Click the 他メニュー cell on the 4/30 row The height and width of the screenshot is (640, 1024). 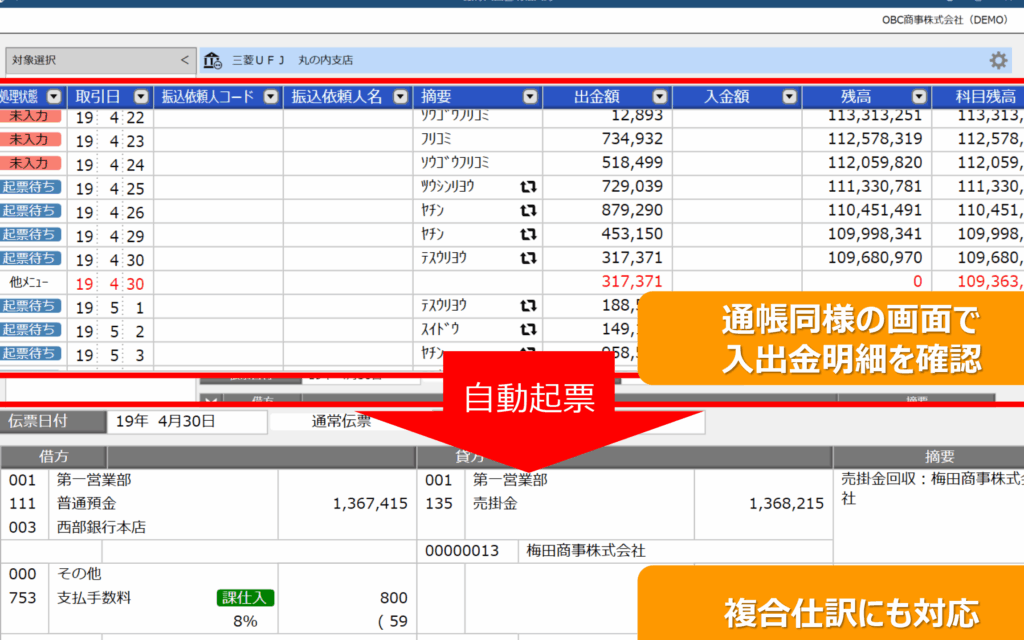[29, 283]
